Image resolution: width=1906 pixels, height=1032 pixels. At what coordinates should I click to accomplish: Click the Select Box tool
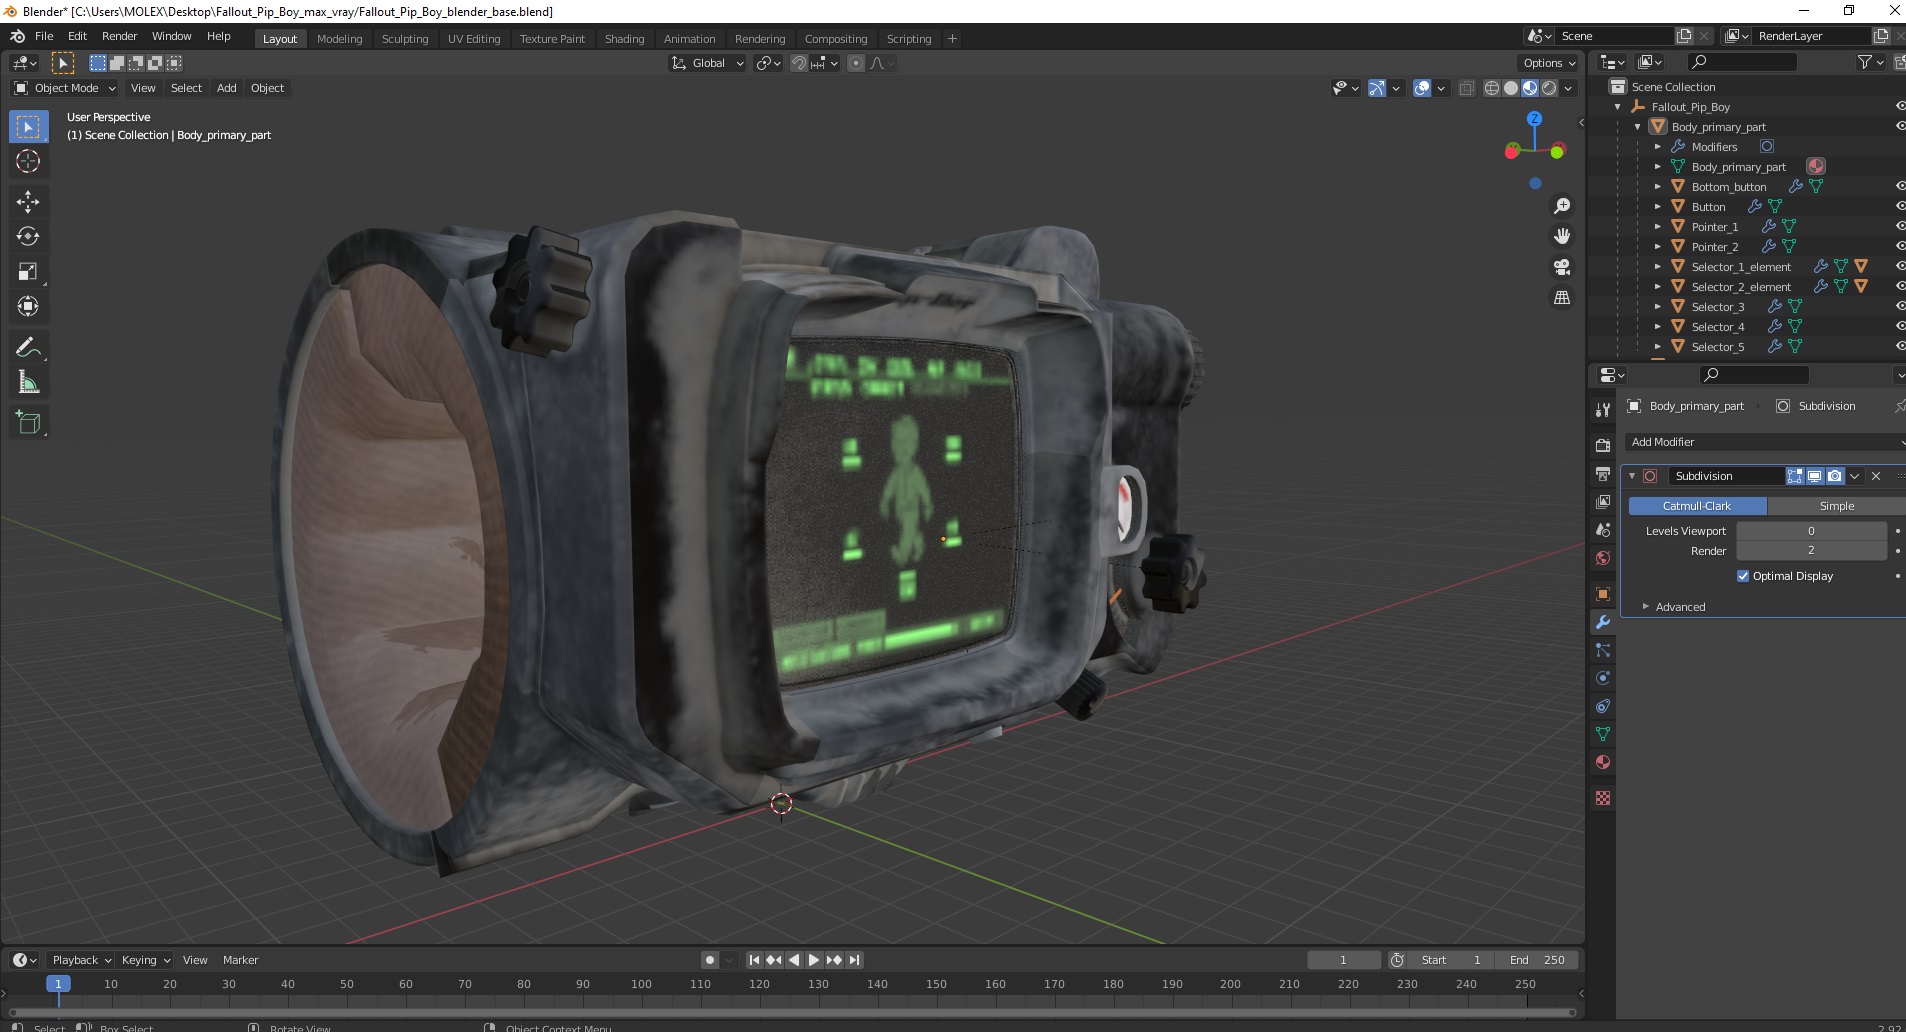click(28, 126)
